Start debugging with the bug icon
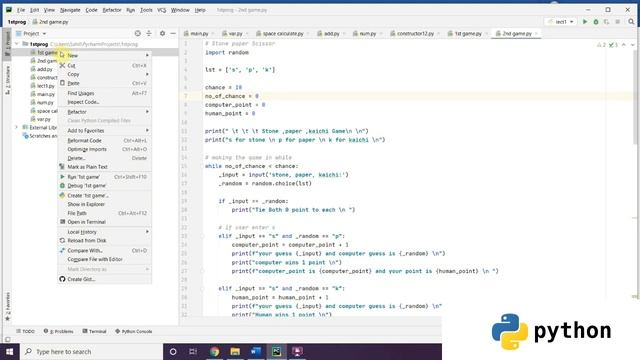Viewport: 640px width, 360px height. pyautogui.click(x=596, y=22)
